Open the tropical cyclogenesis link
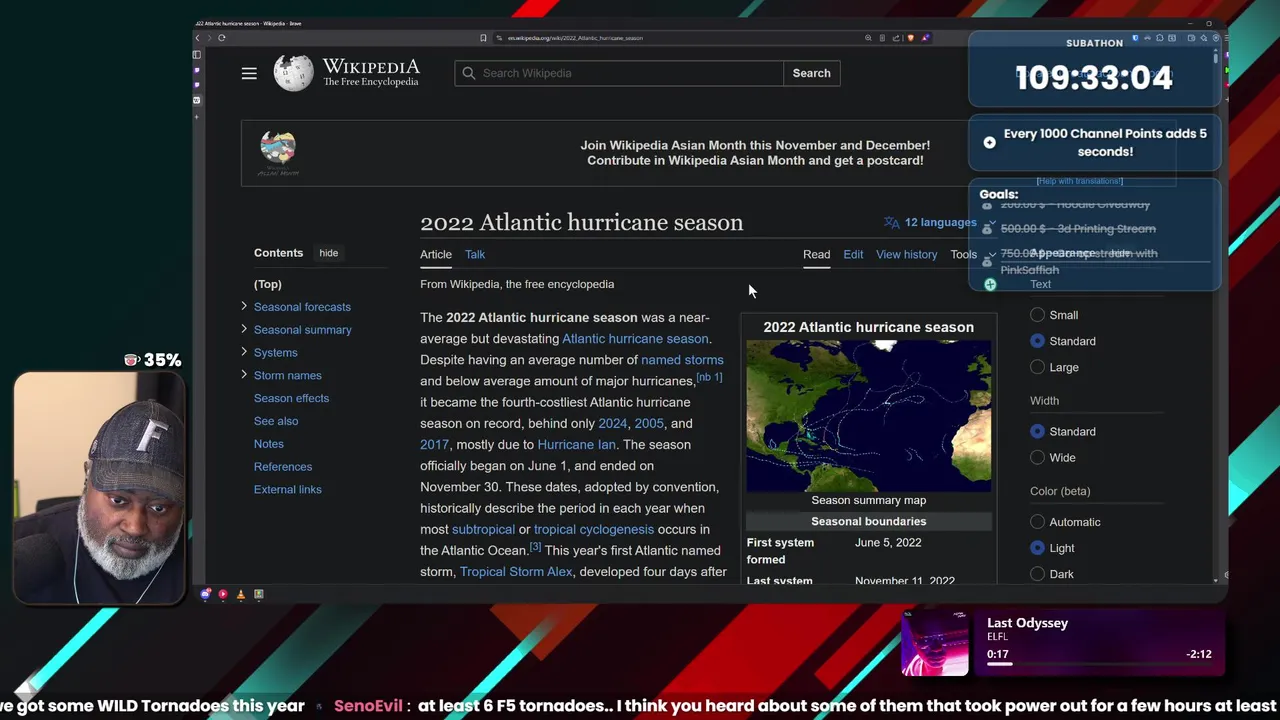Viewport: 1280px width, 720px height. tap(594, 529)
